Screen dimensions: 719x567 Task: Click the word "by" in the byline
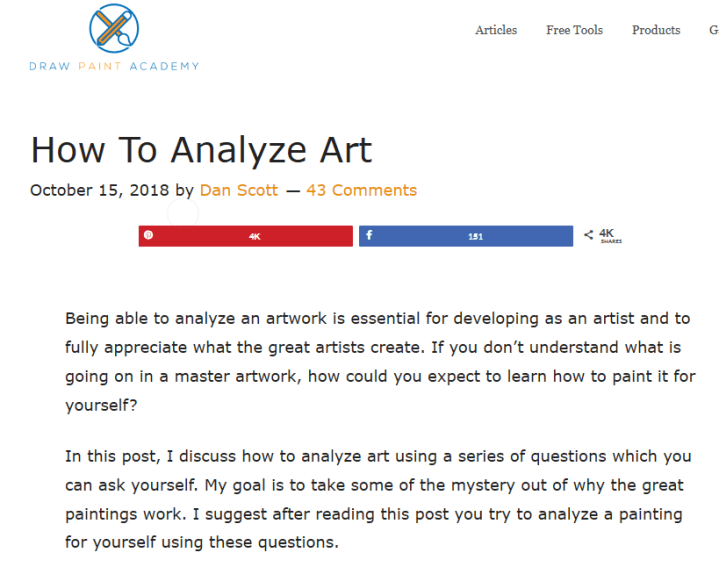pyautogui.click(x=185, y=190)
